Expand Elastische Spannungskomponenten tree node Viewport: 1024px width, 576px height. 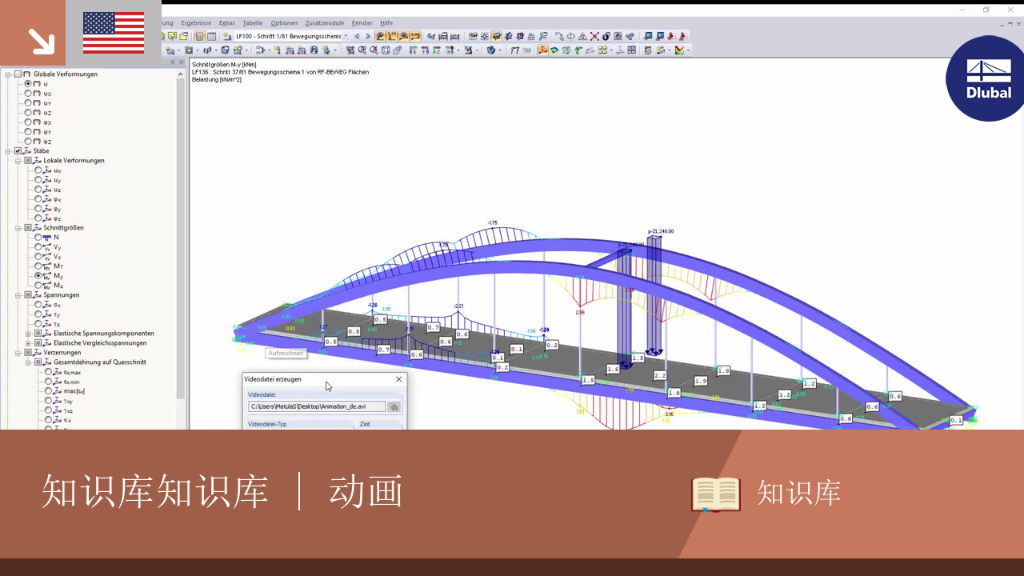tap(28, 334)
